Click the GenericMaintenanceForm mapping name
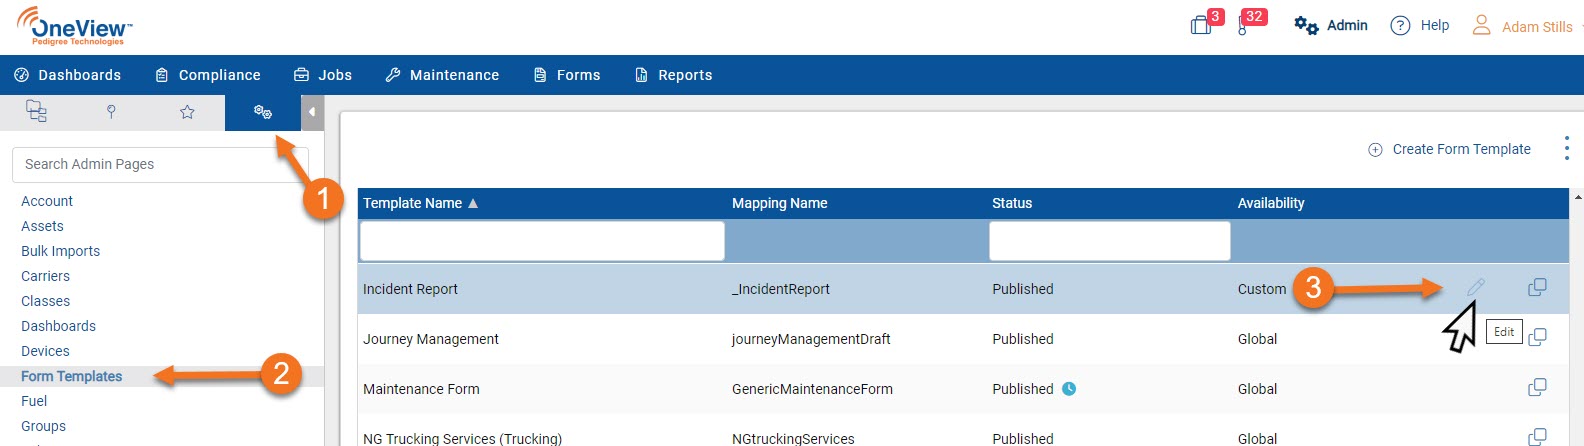Screen dimensions: 1584x446 click(812, 389)
